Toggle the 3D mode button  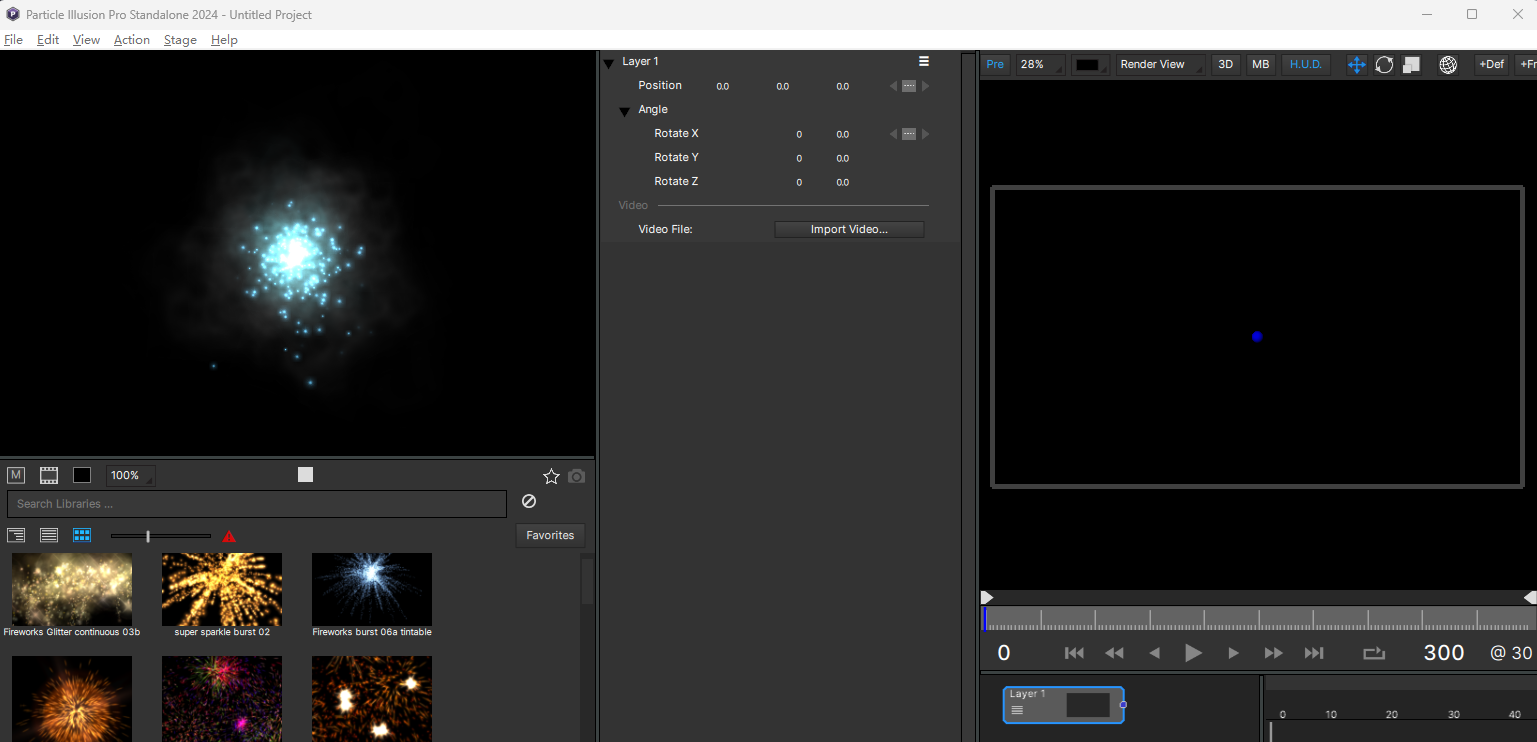[x=1225, y=64]
